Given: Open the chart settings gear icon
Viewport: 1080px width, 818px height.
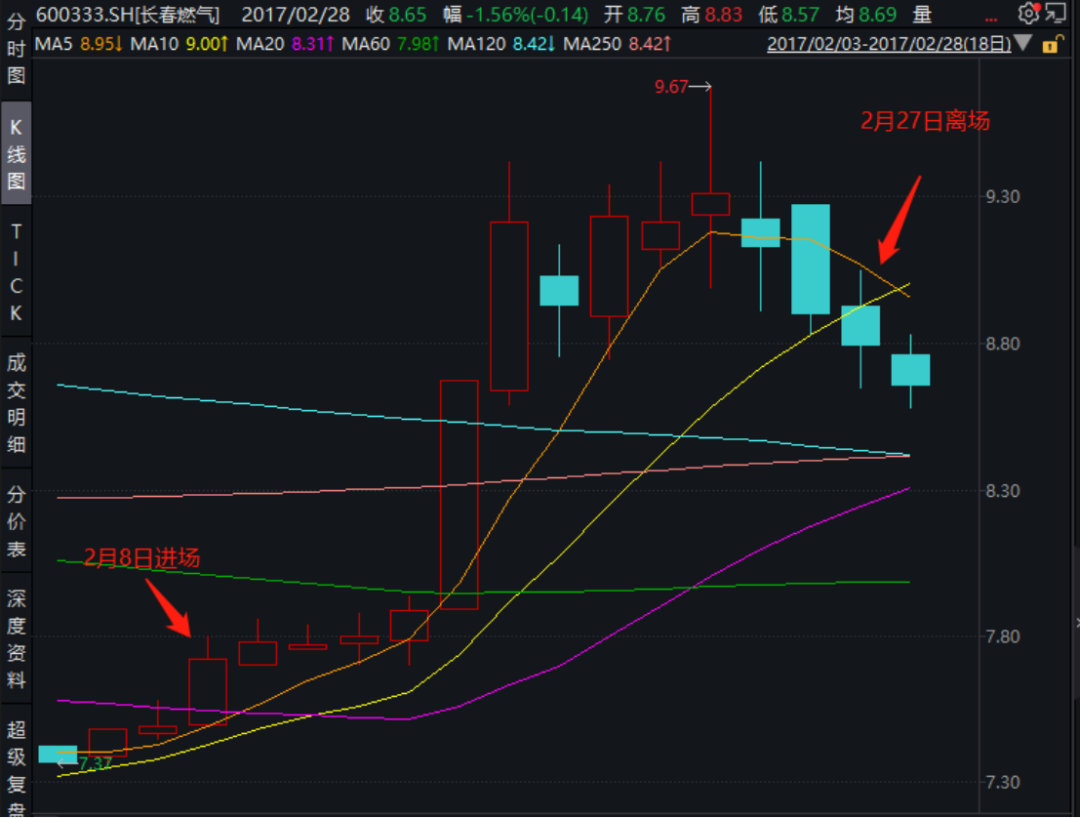Looking at the screenshot, I should 1028,13.
